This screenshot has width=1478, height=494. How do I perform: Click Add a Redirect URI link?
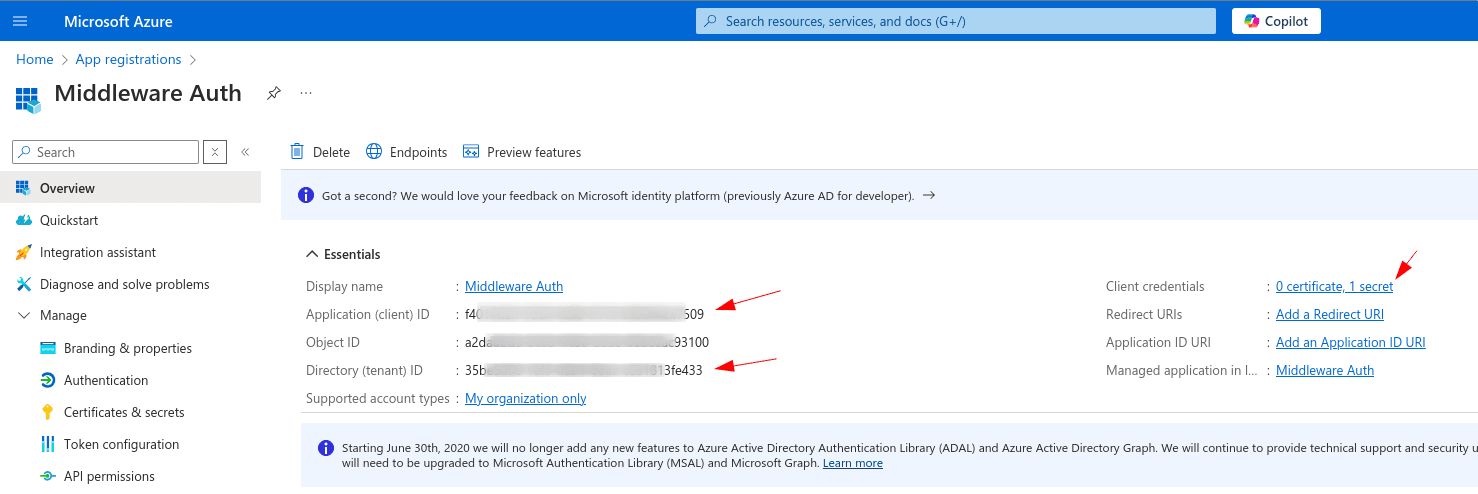click(1329, 314)
